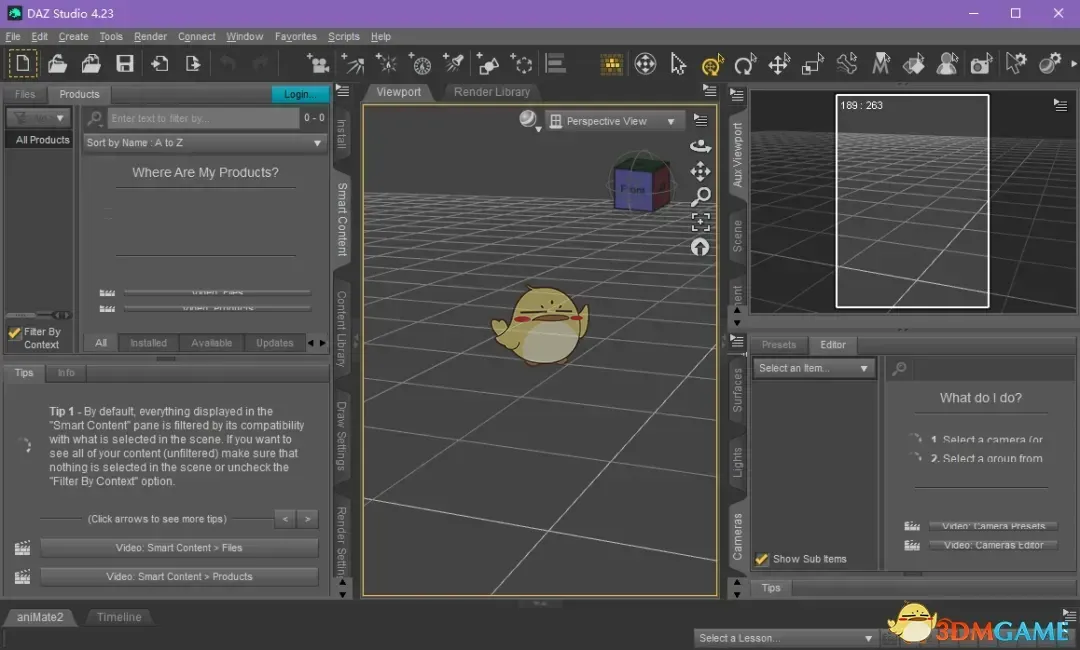This screenshot has width=1080, height=650.
Task: Activate the Rotate tool in the toolbar
Action: point(745,63)
